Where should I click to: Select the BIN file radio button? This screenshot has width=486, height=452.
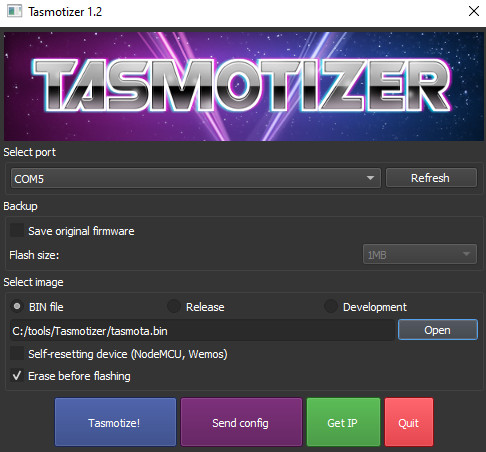pyautogui.click(x=17, y=306)
